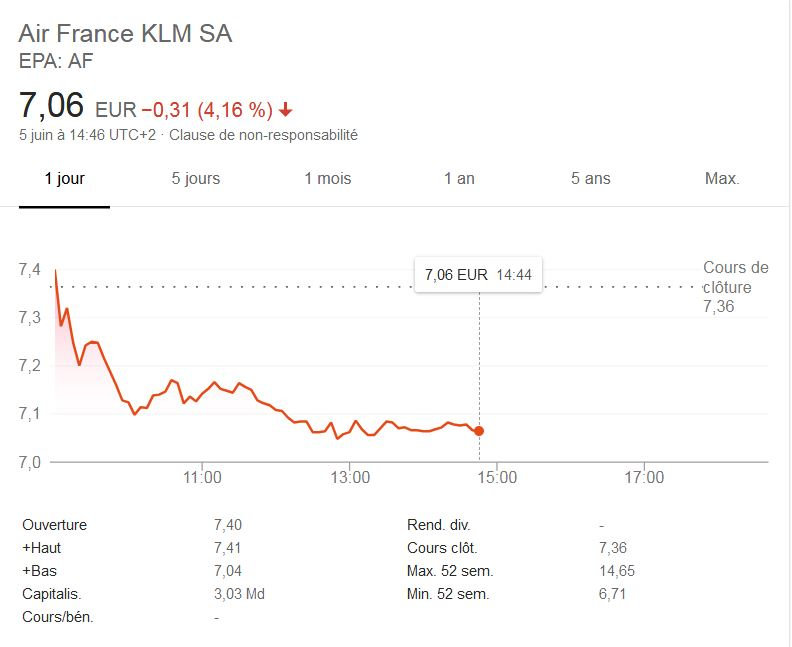792x647 pixels.
Task: Click the orange data point on chart
Action: [479, 431]
